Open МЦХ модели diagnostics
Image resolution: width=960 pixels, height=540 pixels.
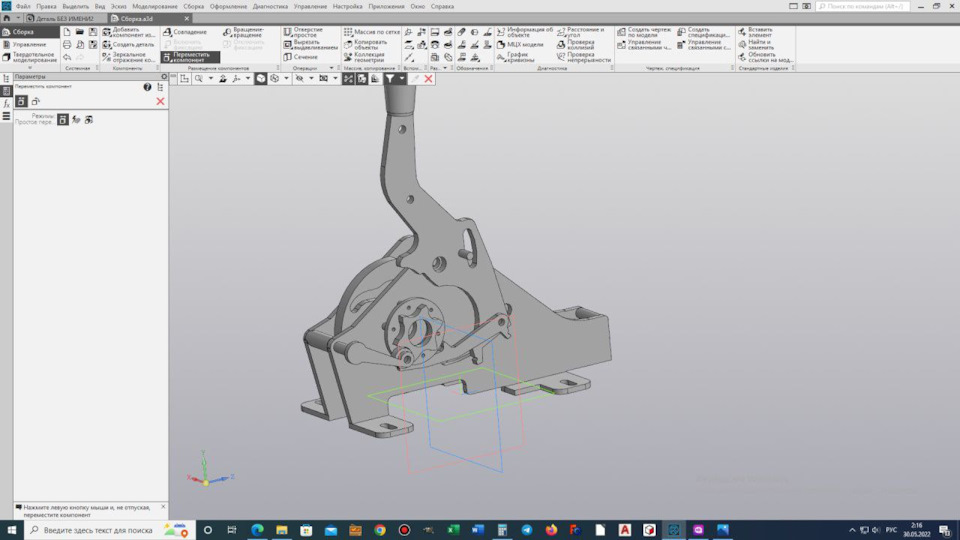pyautogui.click(x=520, y=45)
